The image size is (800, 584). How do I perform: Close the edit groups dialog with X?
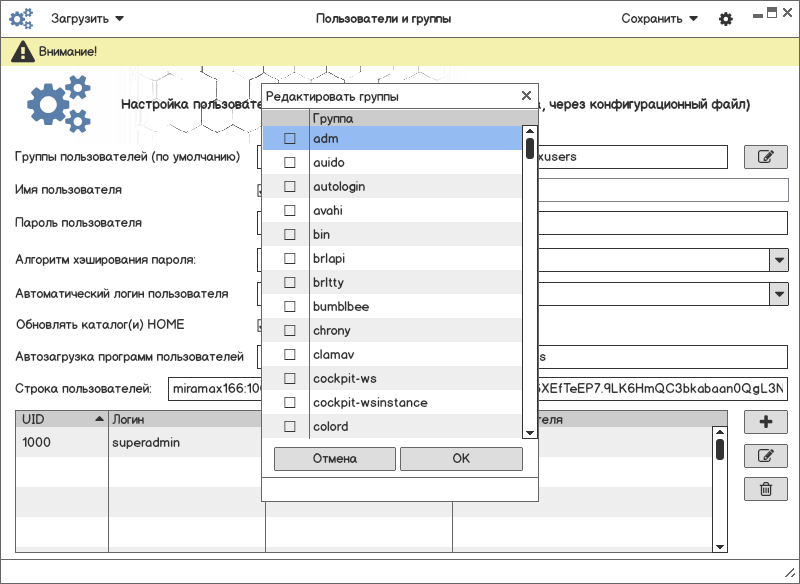point(527,96)
